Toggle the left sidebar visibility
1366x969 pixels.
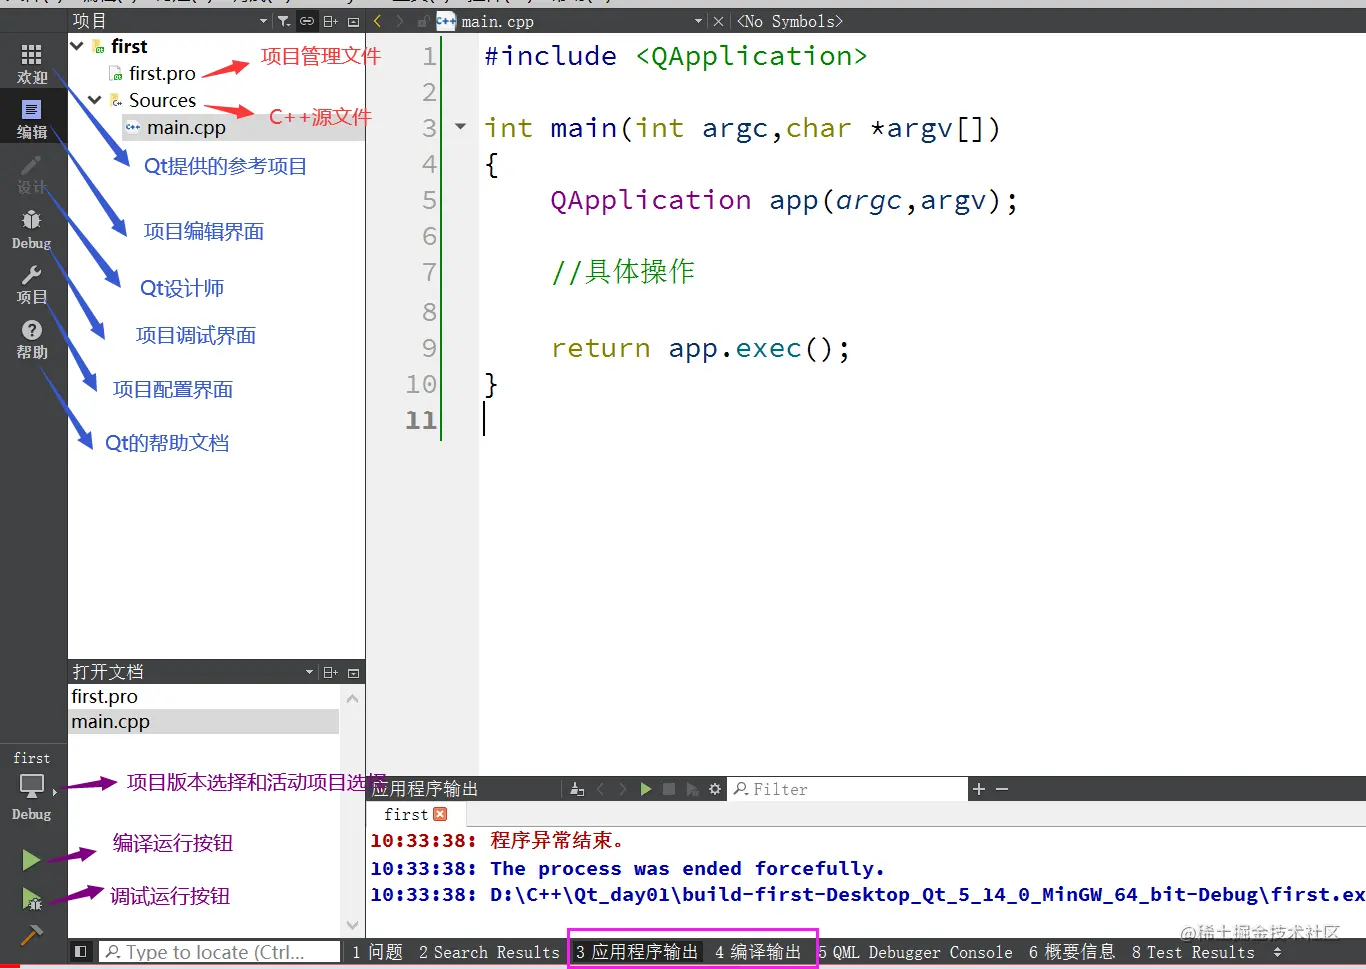[81, 952]
